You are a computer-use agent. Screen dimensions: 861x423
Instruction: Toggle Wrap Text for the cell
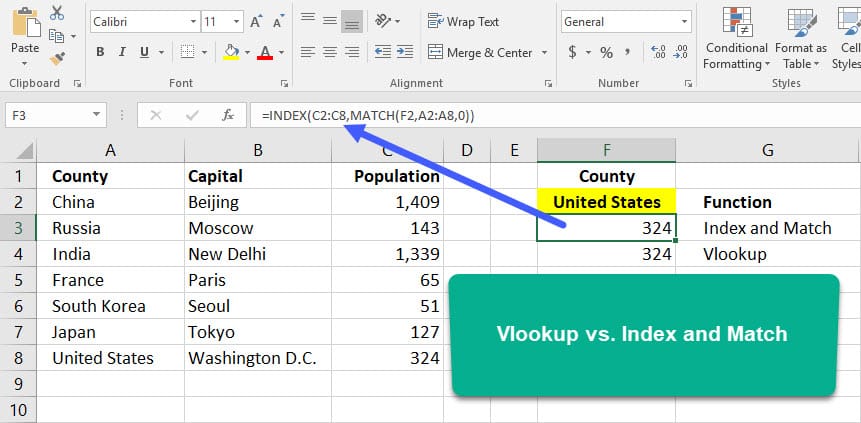pos(463,21)
